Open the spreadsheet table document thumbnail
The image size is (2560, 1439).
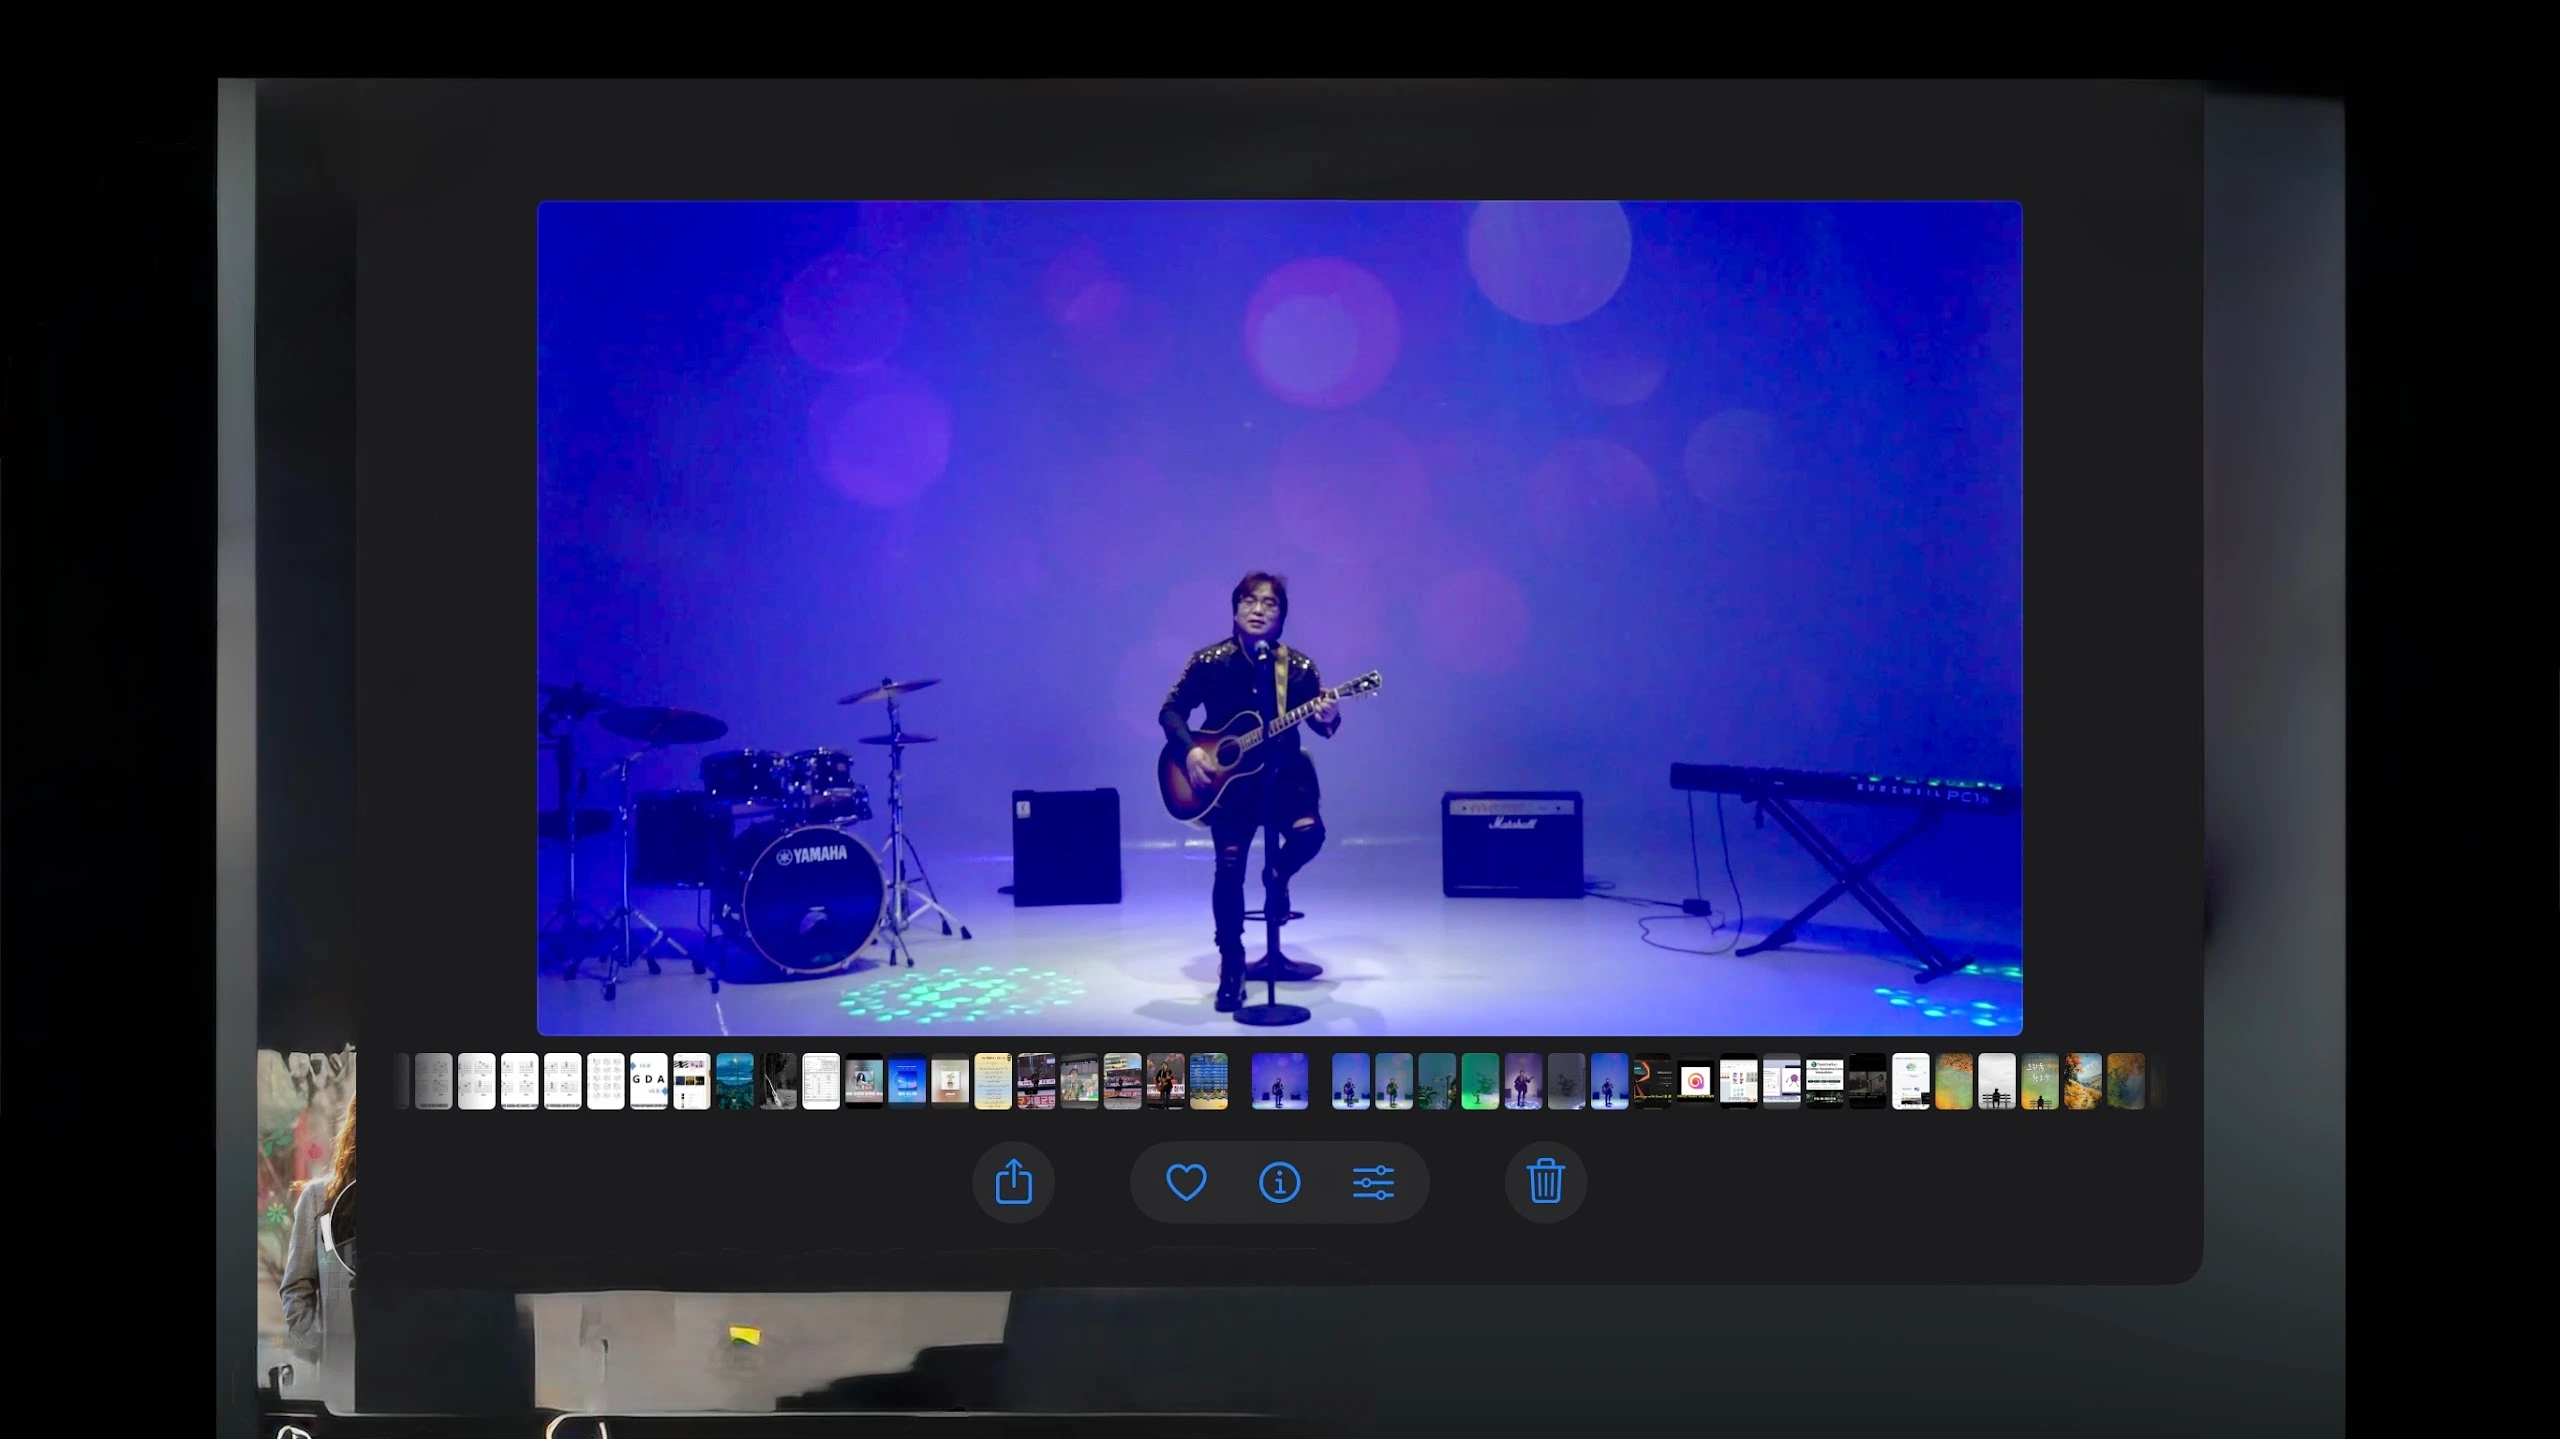pyautogui.click(x=821, y=1081)
